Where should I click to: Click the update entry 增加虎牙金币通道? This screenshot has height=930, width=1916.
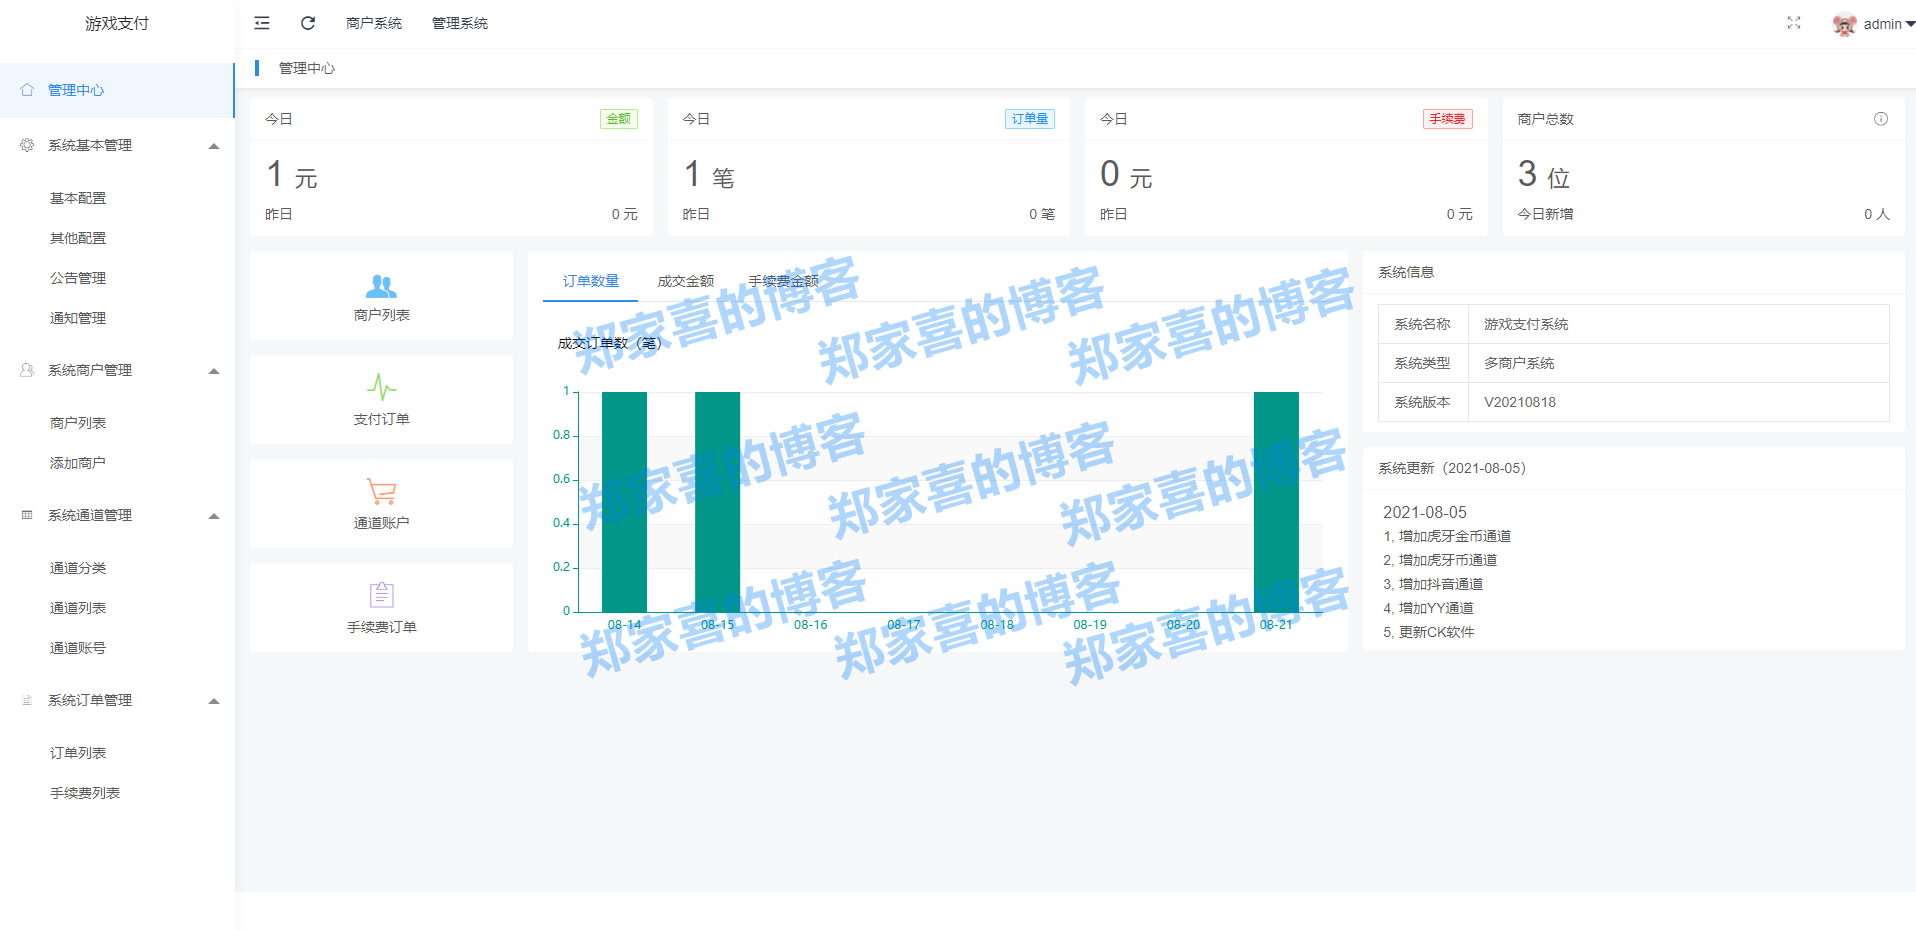click(1447, 536)
